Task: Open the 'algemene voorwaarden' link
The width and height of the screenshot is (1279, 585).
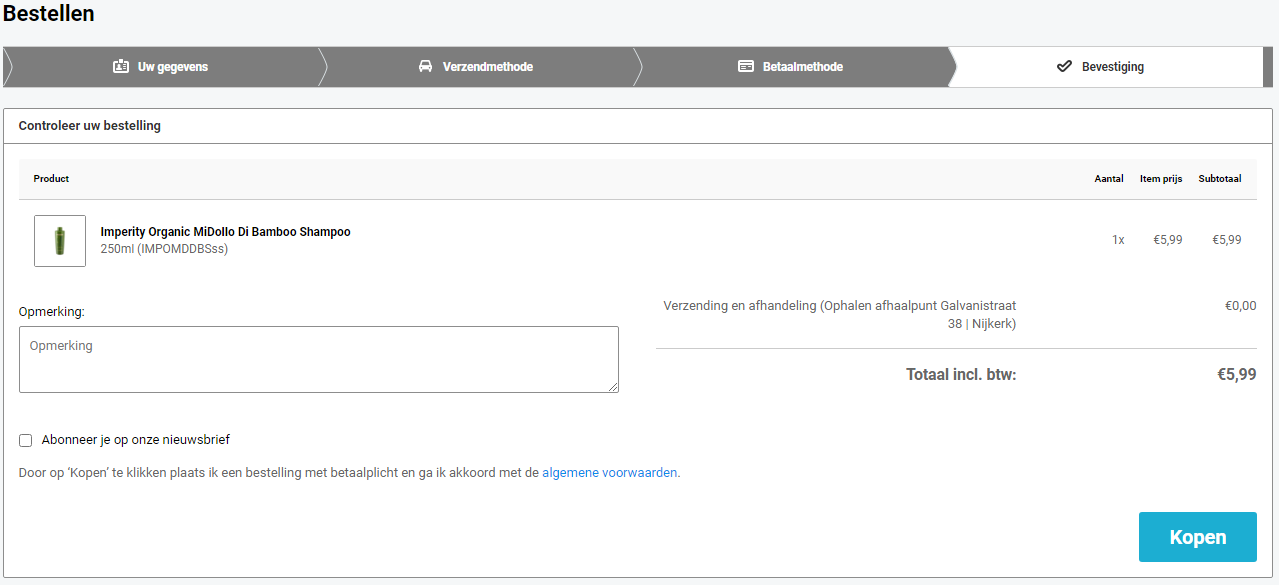Action: click(x=609, y=473)
